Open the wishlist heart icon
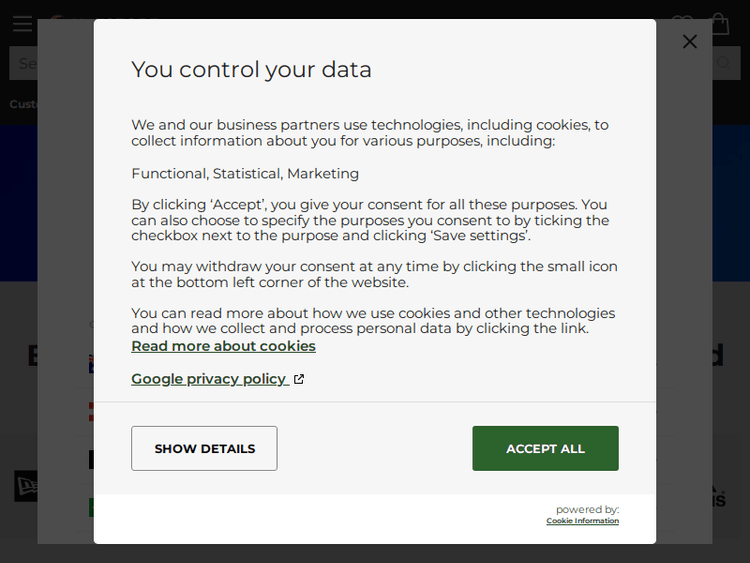The height and width of the screenshot is (563, 750). tap(681, 22)
